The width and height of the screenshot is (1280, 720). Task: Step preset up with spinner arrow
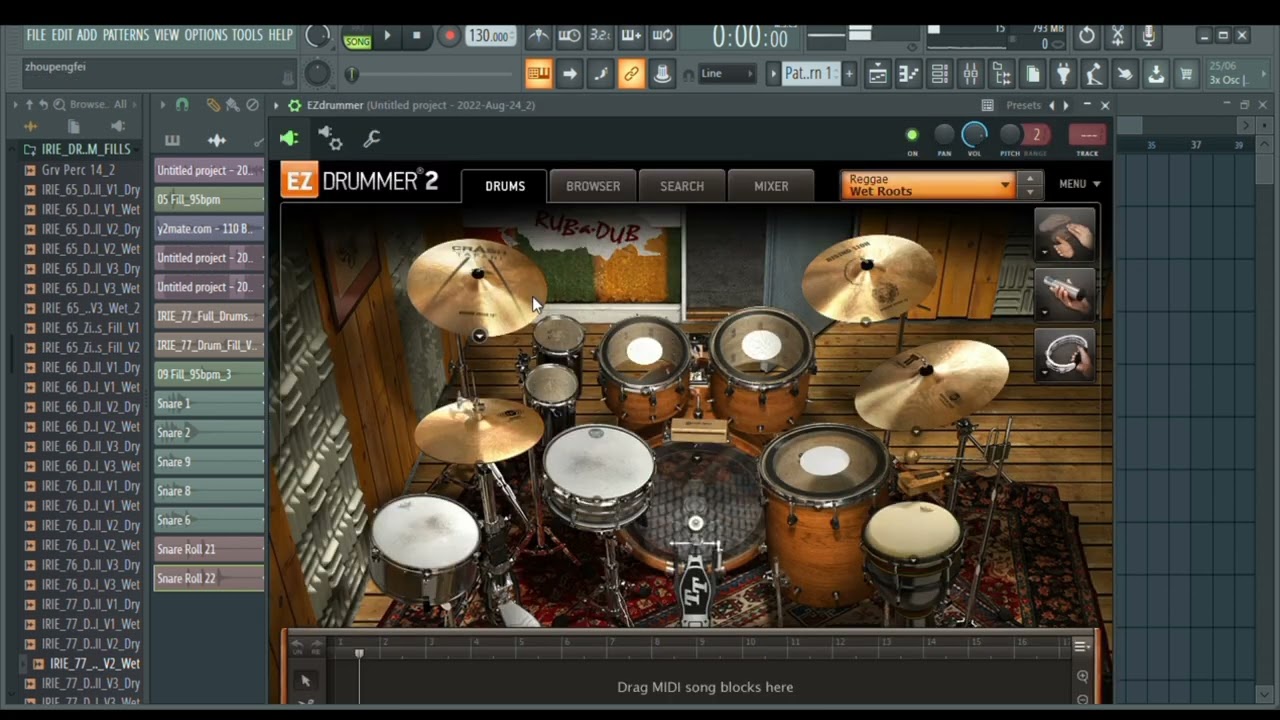[1030, 179]
